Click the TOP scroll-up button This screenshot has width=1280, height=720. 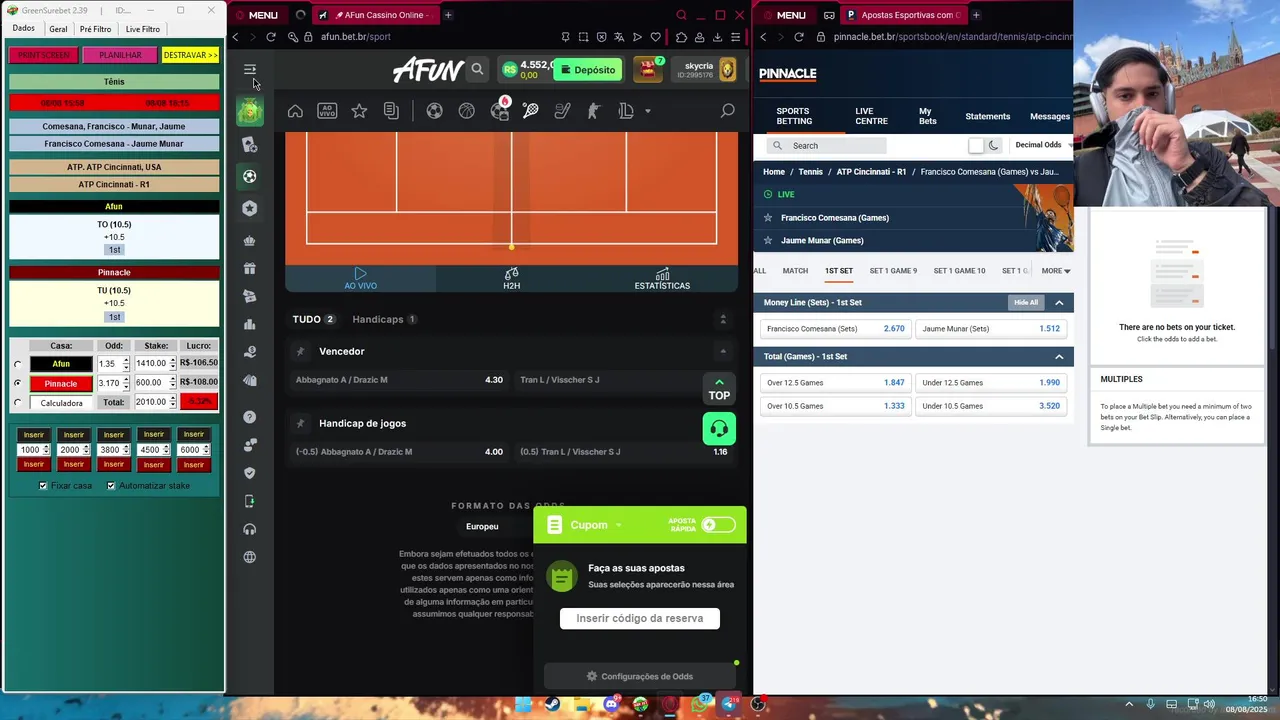click(x=719, y=389)
